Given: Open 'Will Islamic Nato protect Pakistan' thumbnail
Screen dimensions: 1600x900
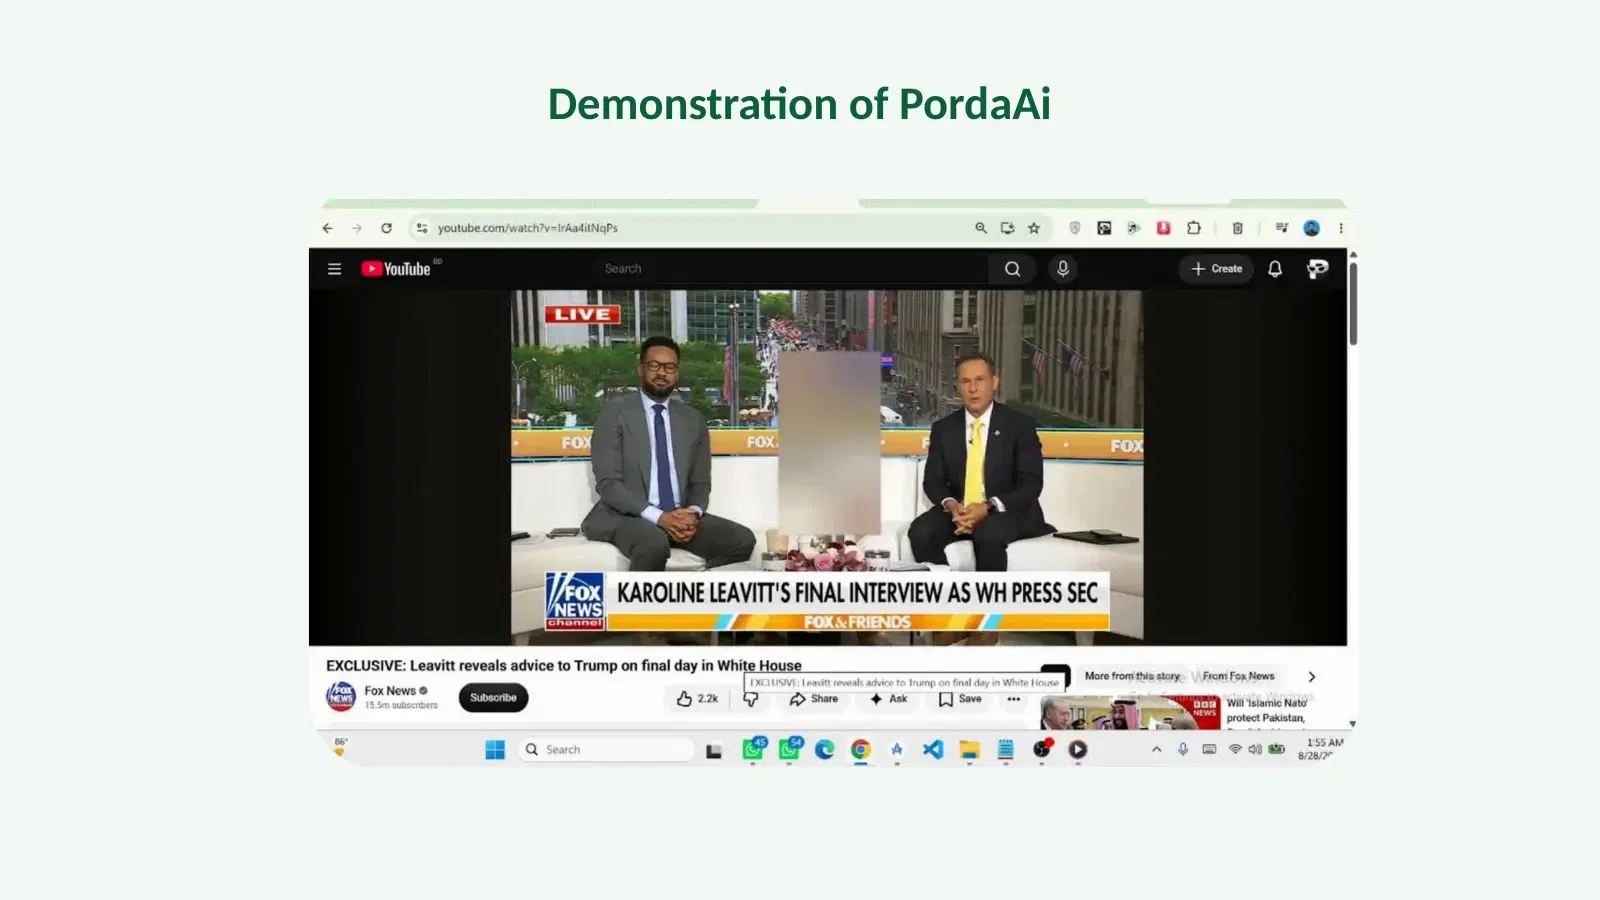Looking at the screenshot, I should pos(1130,713).
